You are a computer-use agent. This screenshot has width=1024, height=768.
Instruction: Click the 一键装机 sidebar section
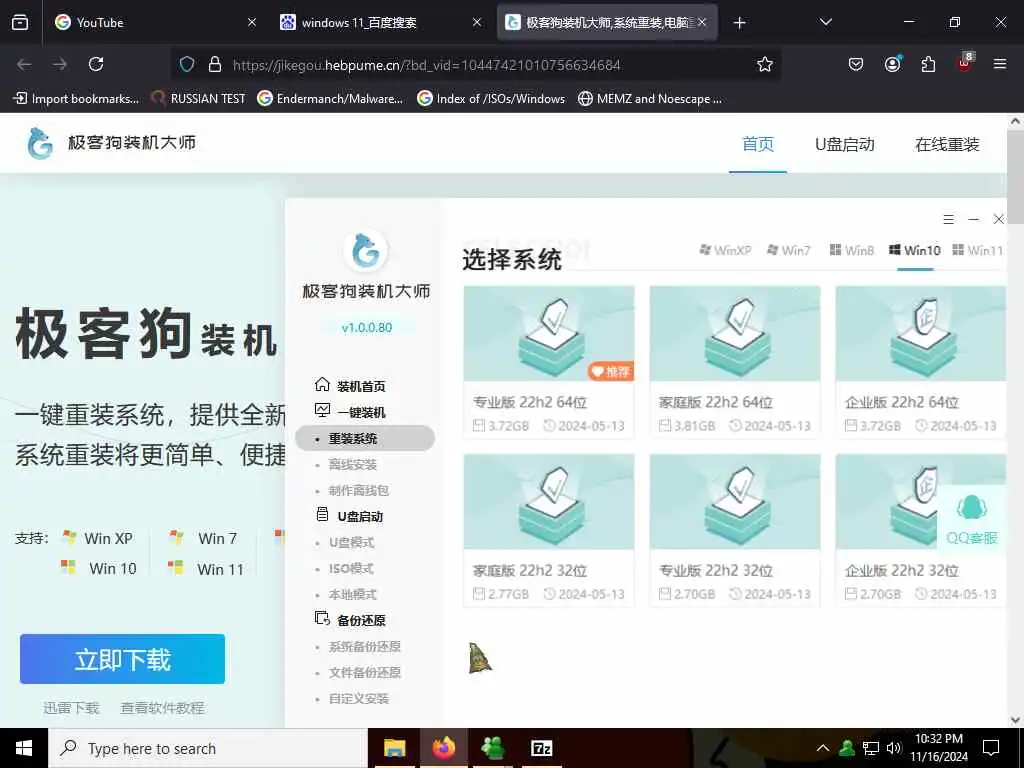click(350, 412)
